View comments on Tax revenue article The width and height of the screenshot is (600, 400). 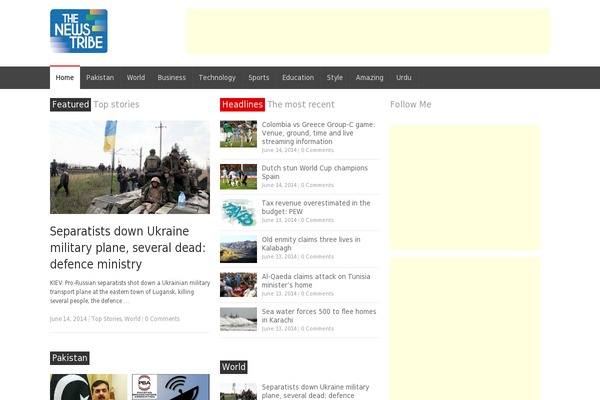coord(317,220)
